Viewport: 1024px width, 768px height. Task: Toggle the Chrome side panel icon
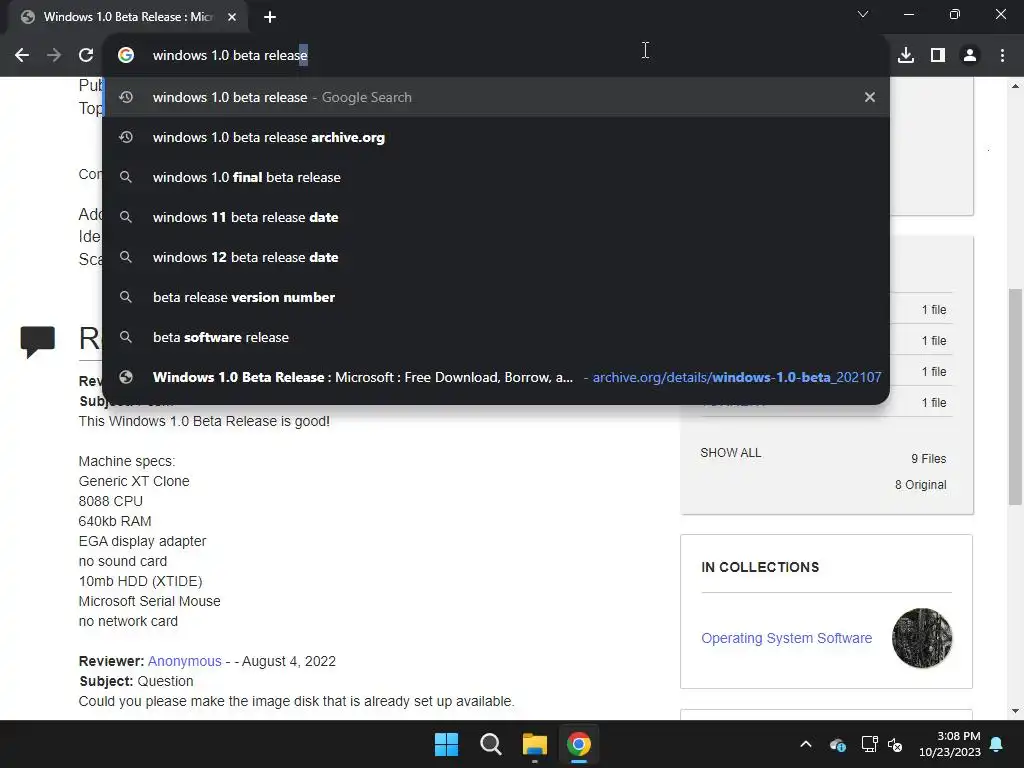click(x=938, y=56)
